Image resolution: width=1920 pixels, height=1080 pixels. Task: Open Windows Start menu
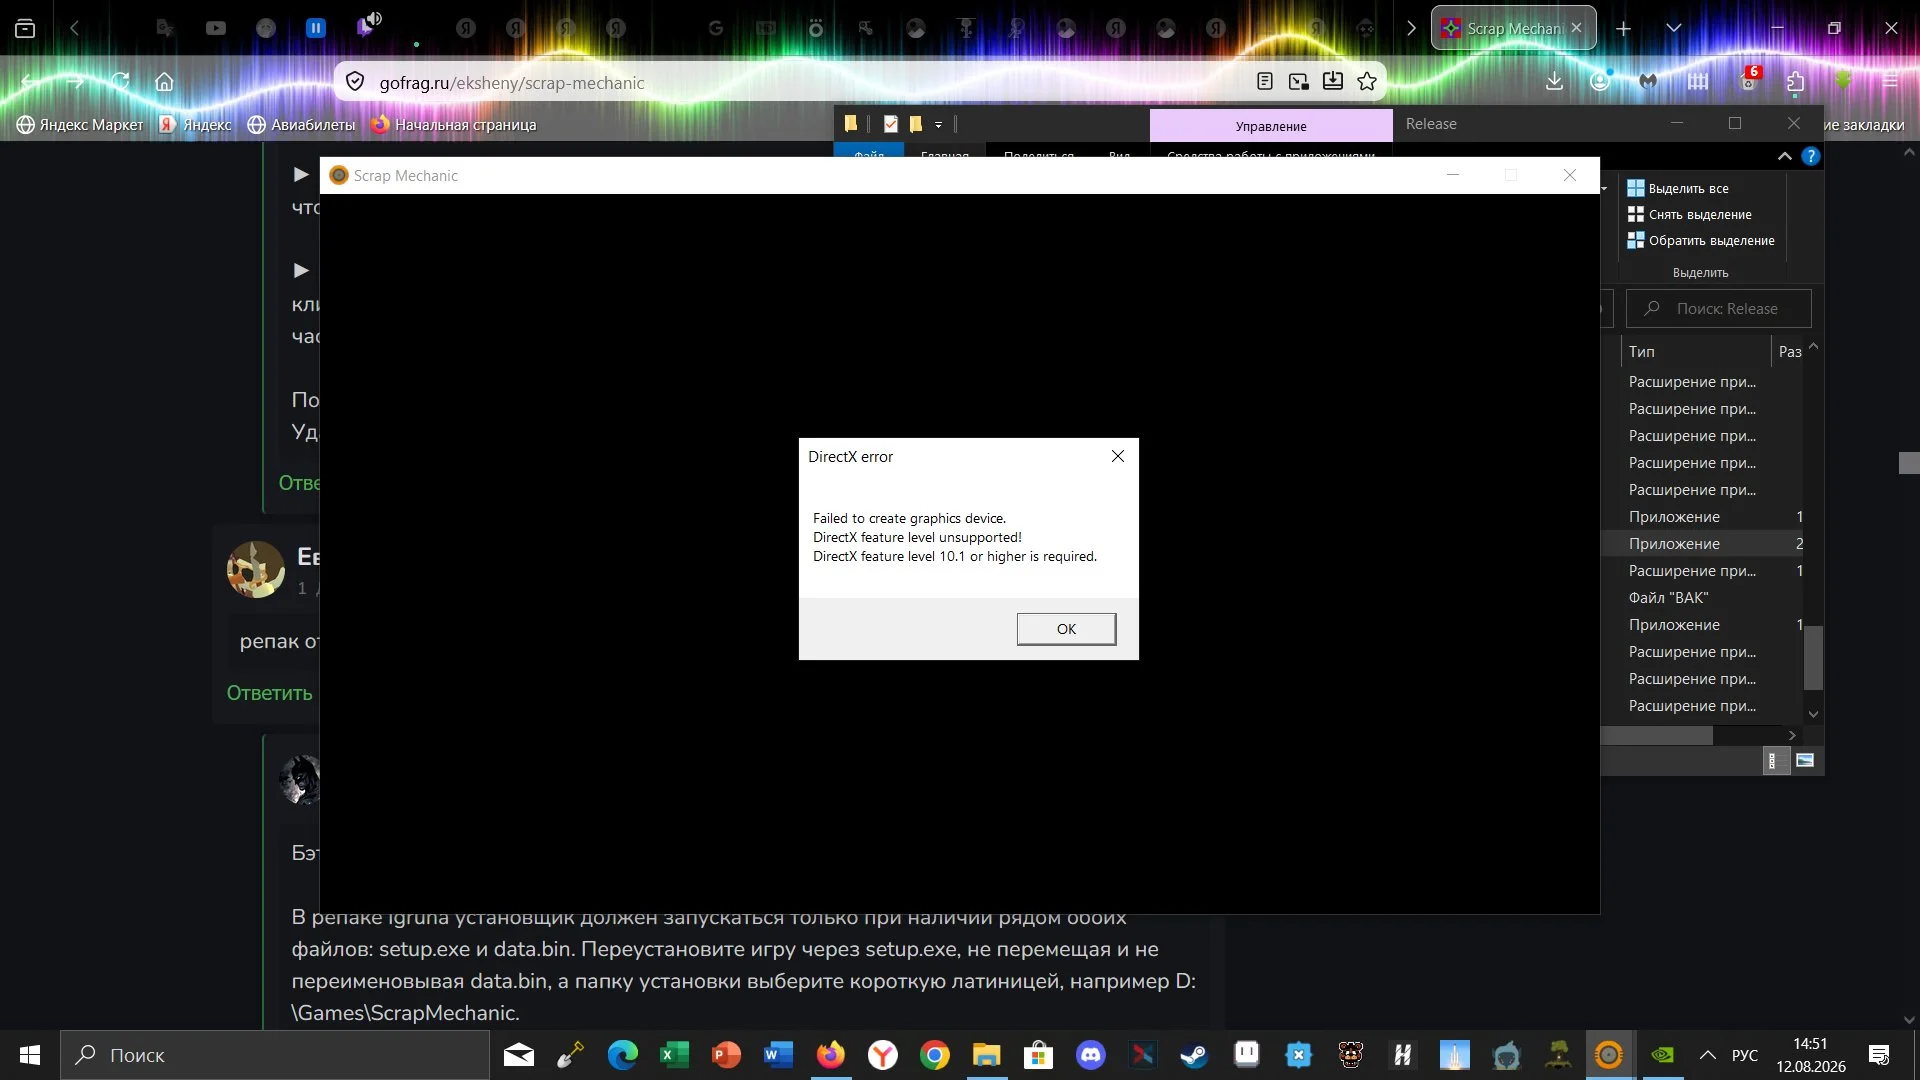click(x=30, y=1055)
